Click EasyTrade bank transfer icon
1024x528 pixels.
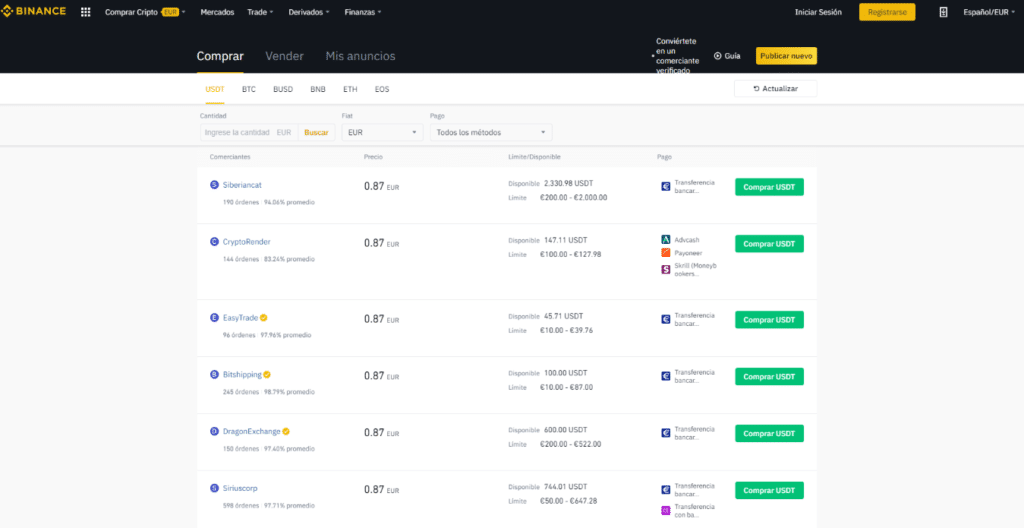(x=665, y=319)
